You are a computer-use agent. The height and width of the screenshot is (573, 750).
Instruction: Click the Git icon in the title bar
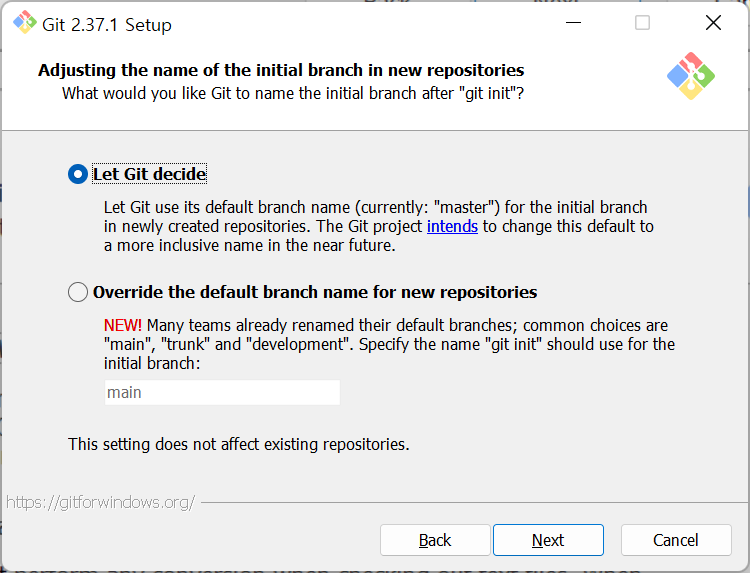tap(25, 23)
